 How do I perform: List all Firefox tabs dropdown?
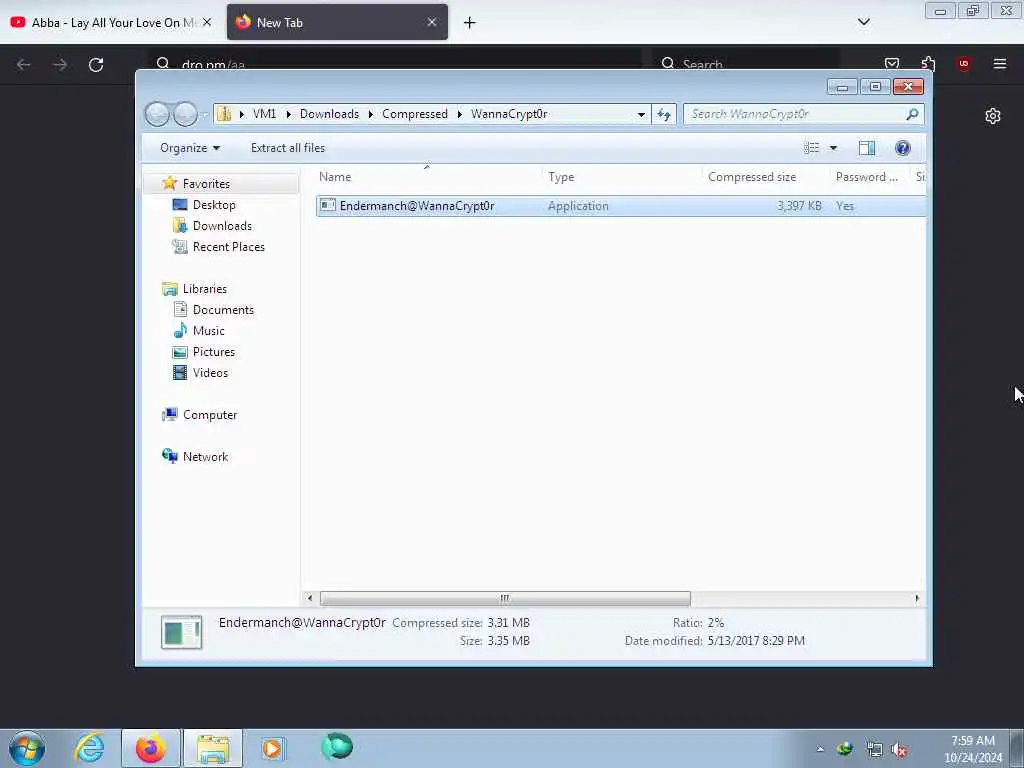[863, 22]
